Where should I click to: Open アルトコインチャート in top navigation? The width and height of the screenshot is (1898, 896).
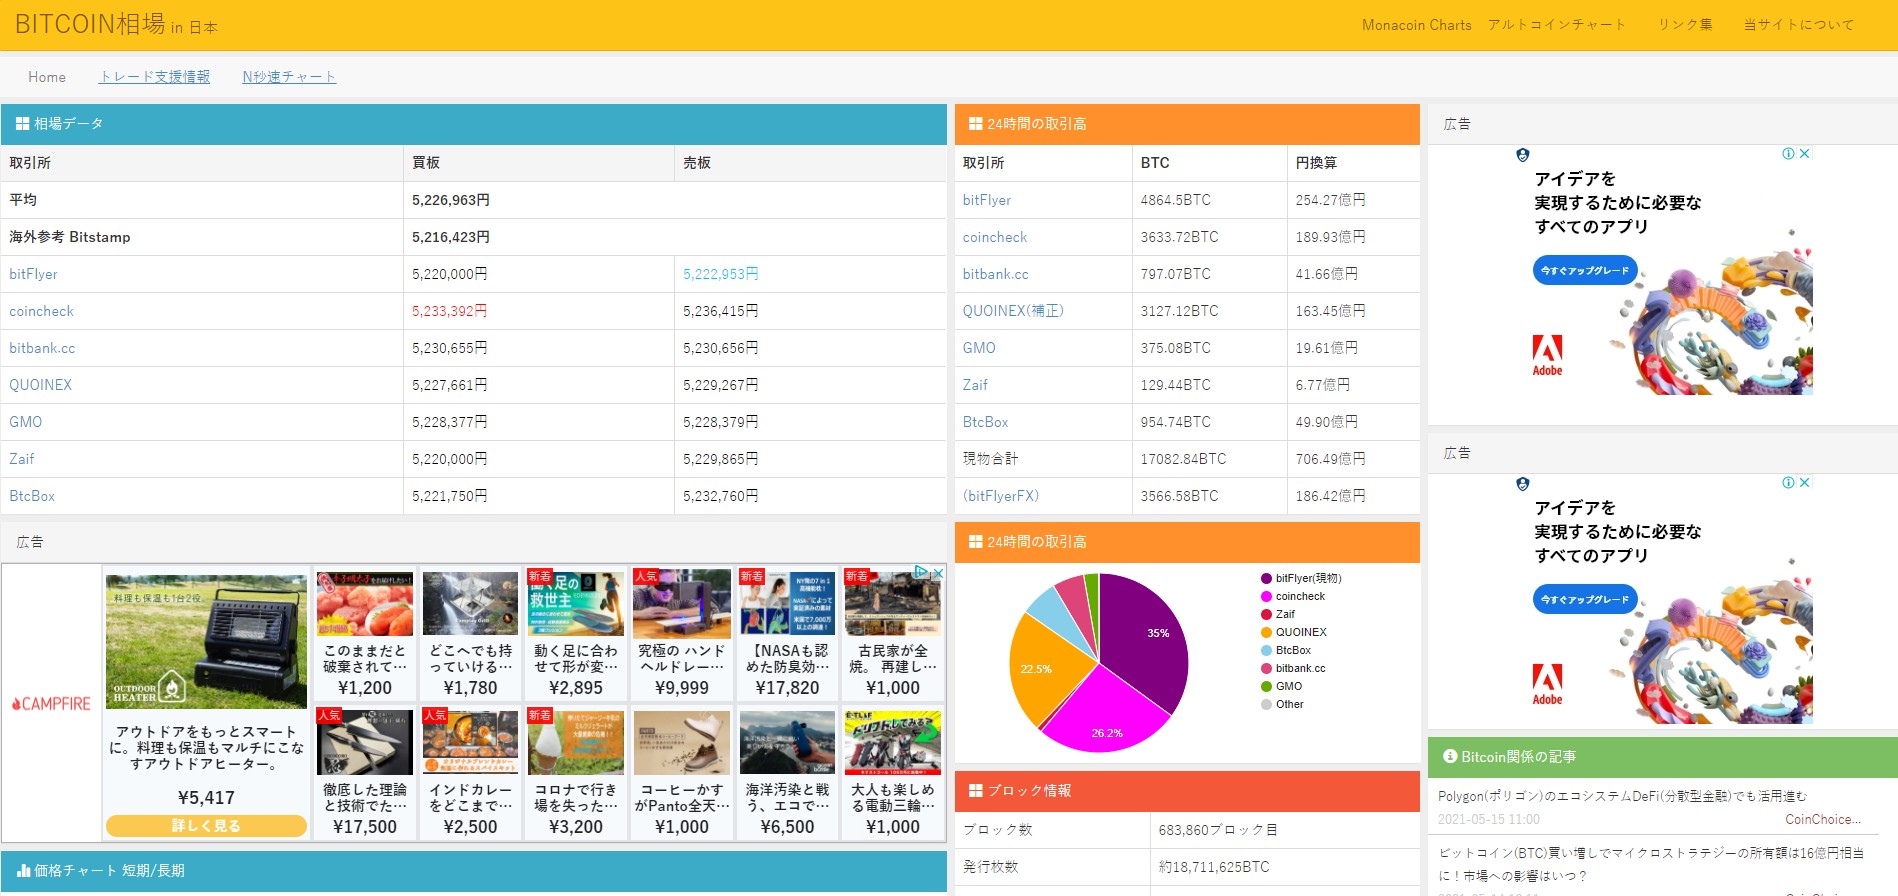point(1557,25)
